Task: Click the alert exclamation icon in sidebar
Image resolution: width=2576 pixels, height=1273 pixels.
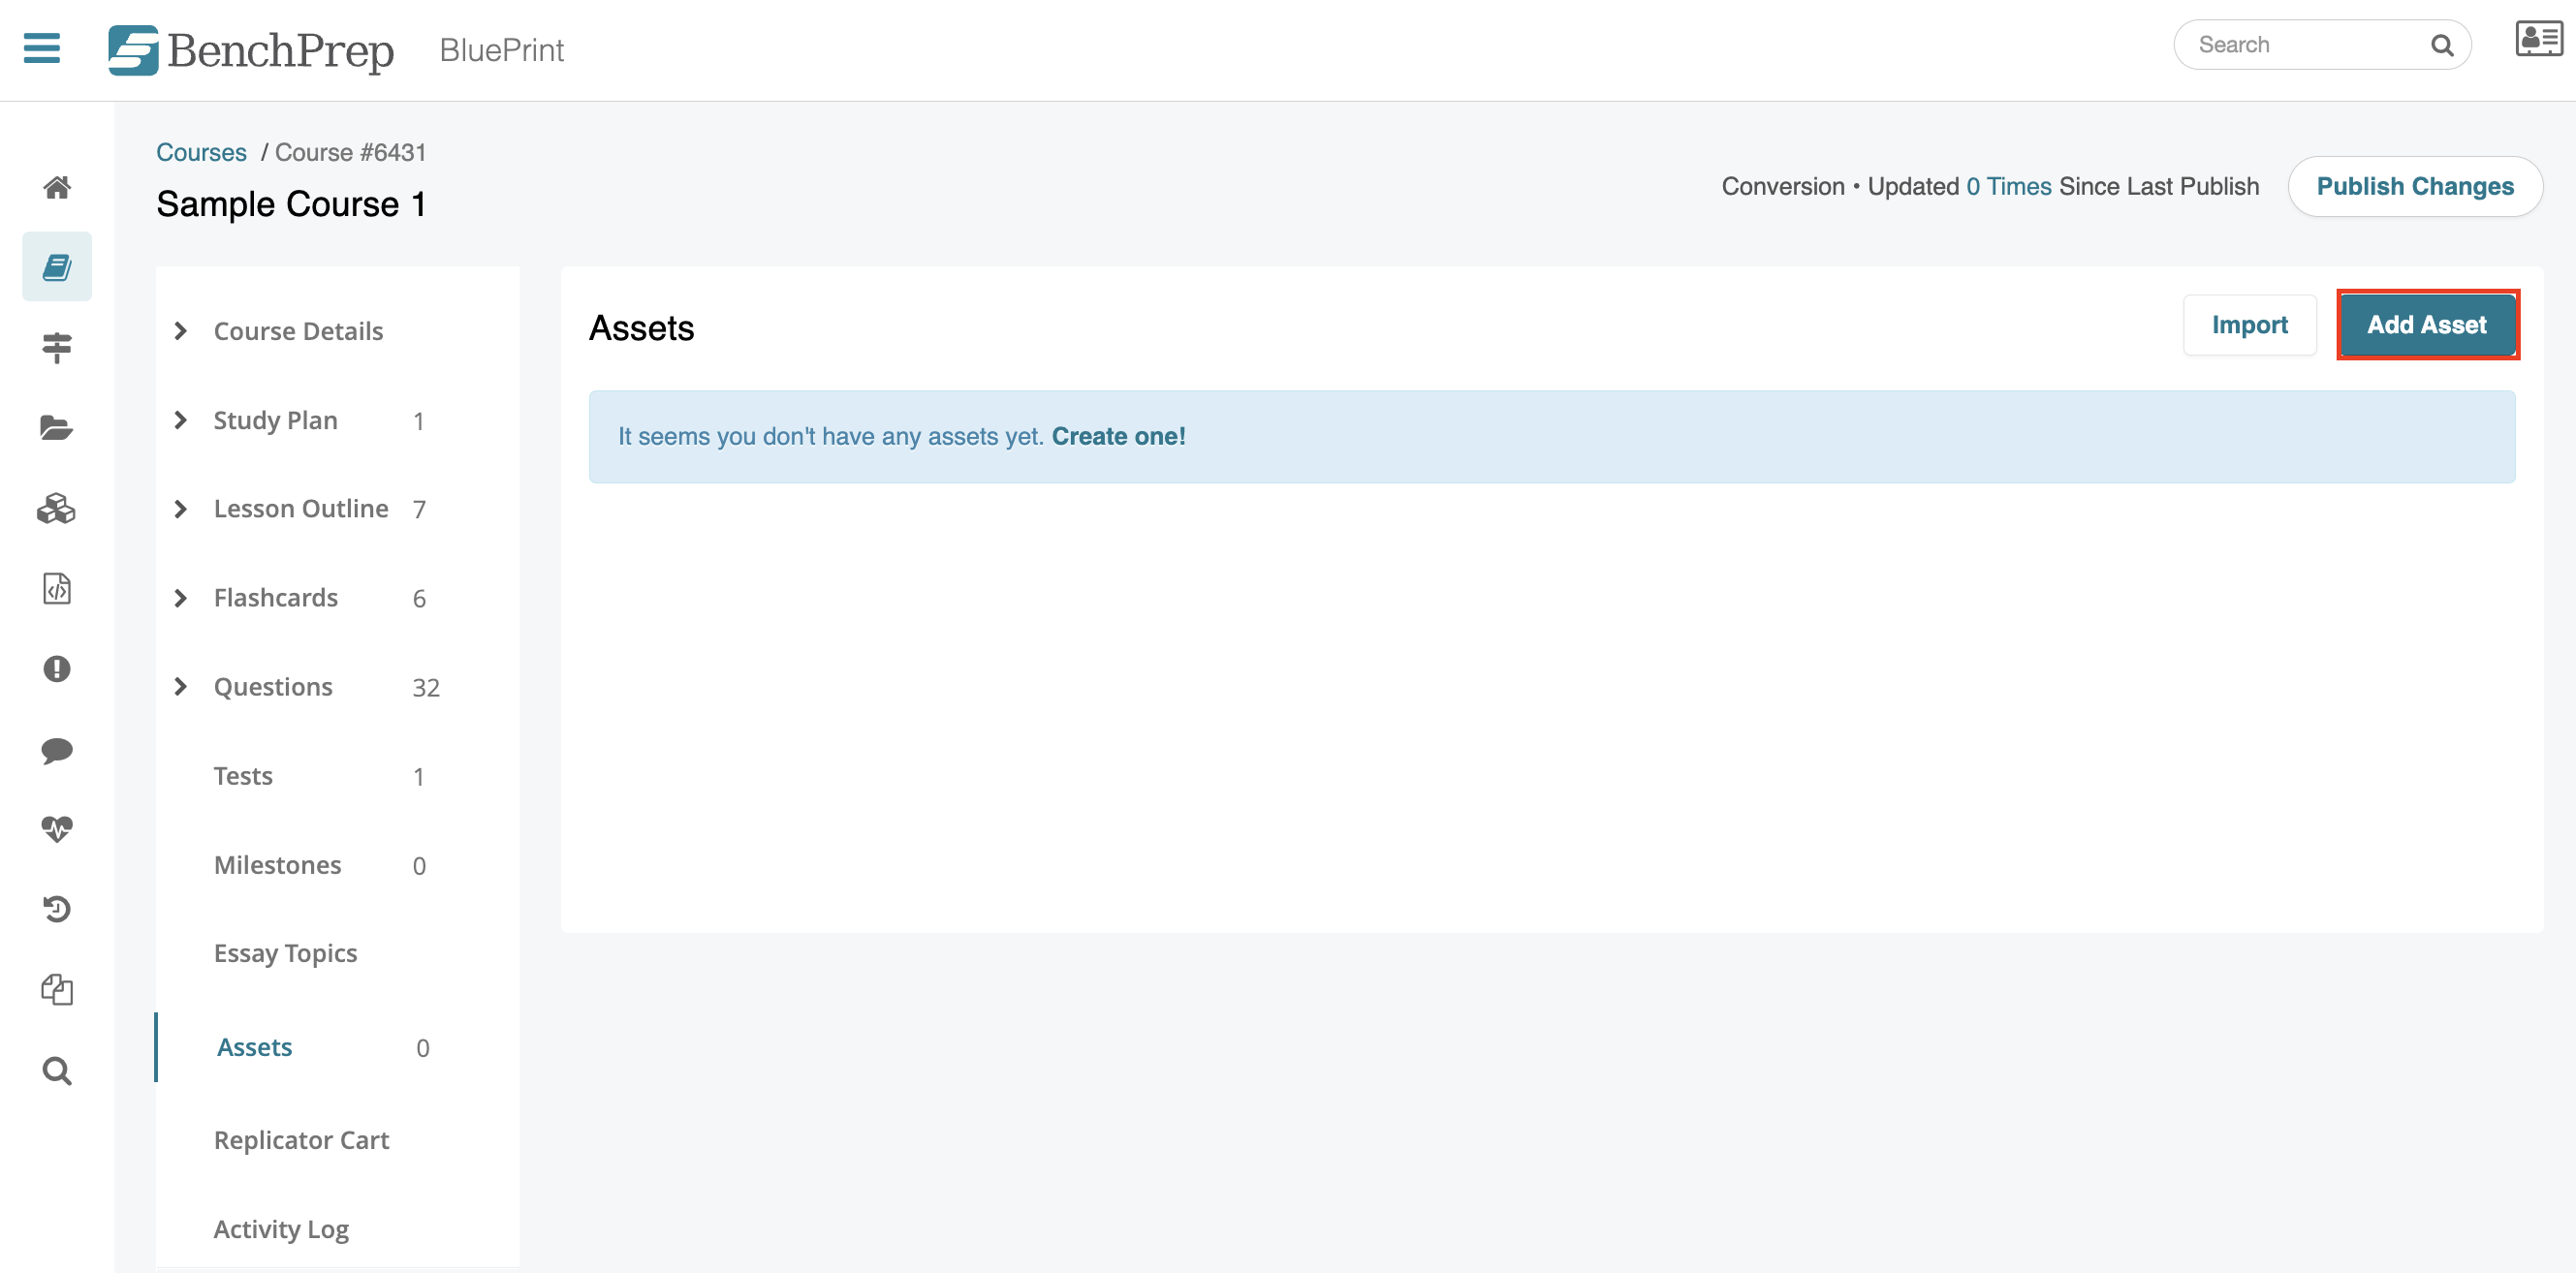Action: tap(57, 669)
